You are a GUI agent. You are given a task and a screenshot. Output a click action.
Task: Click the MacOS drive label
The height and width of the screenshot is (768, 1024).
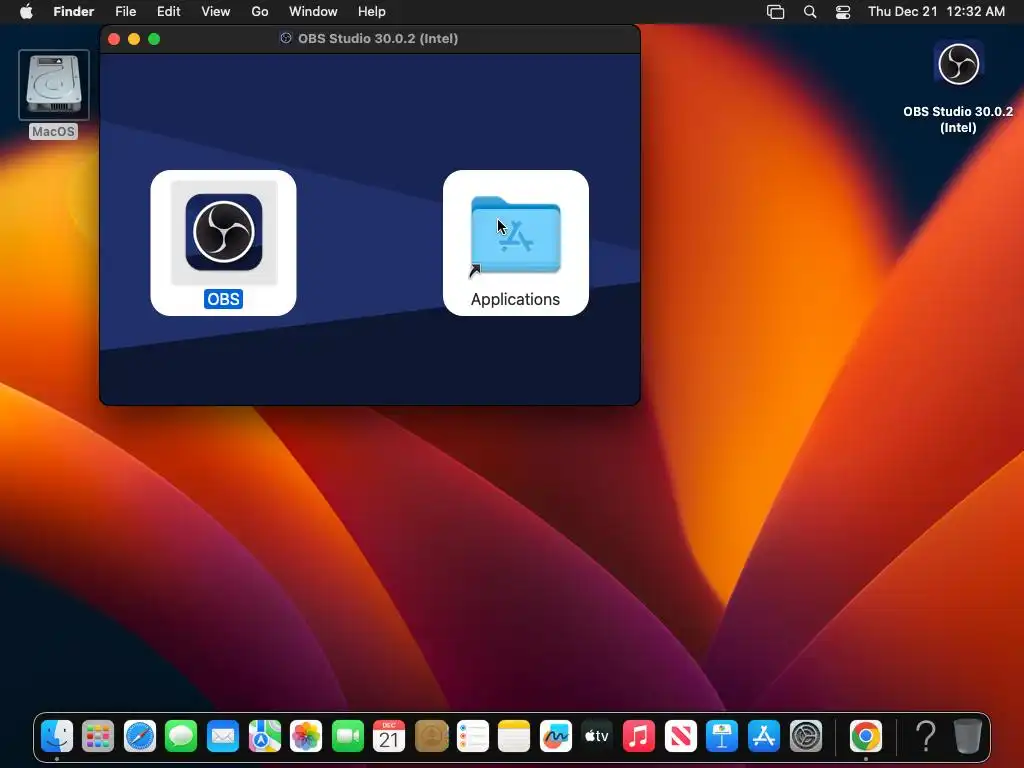54,131
